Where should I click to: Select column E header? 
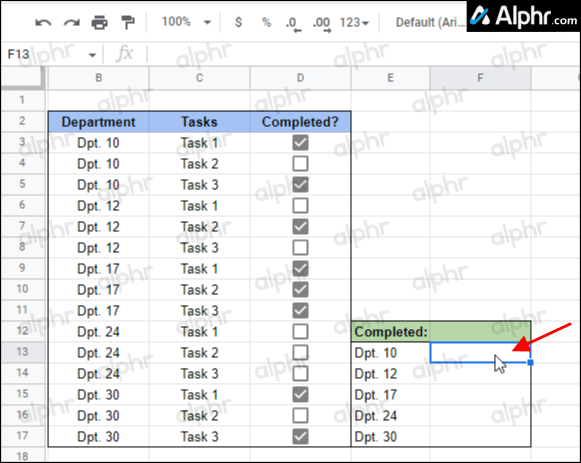coord(391,78)
